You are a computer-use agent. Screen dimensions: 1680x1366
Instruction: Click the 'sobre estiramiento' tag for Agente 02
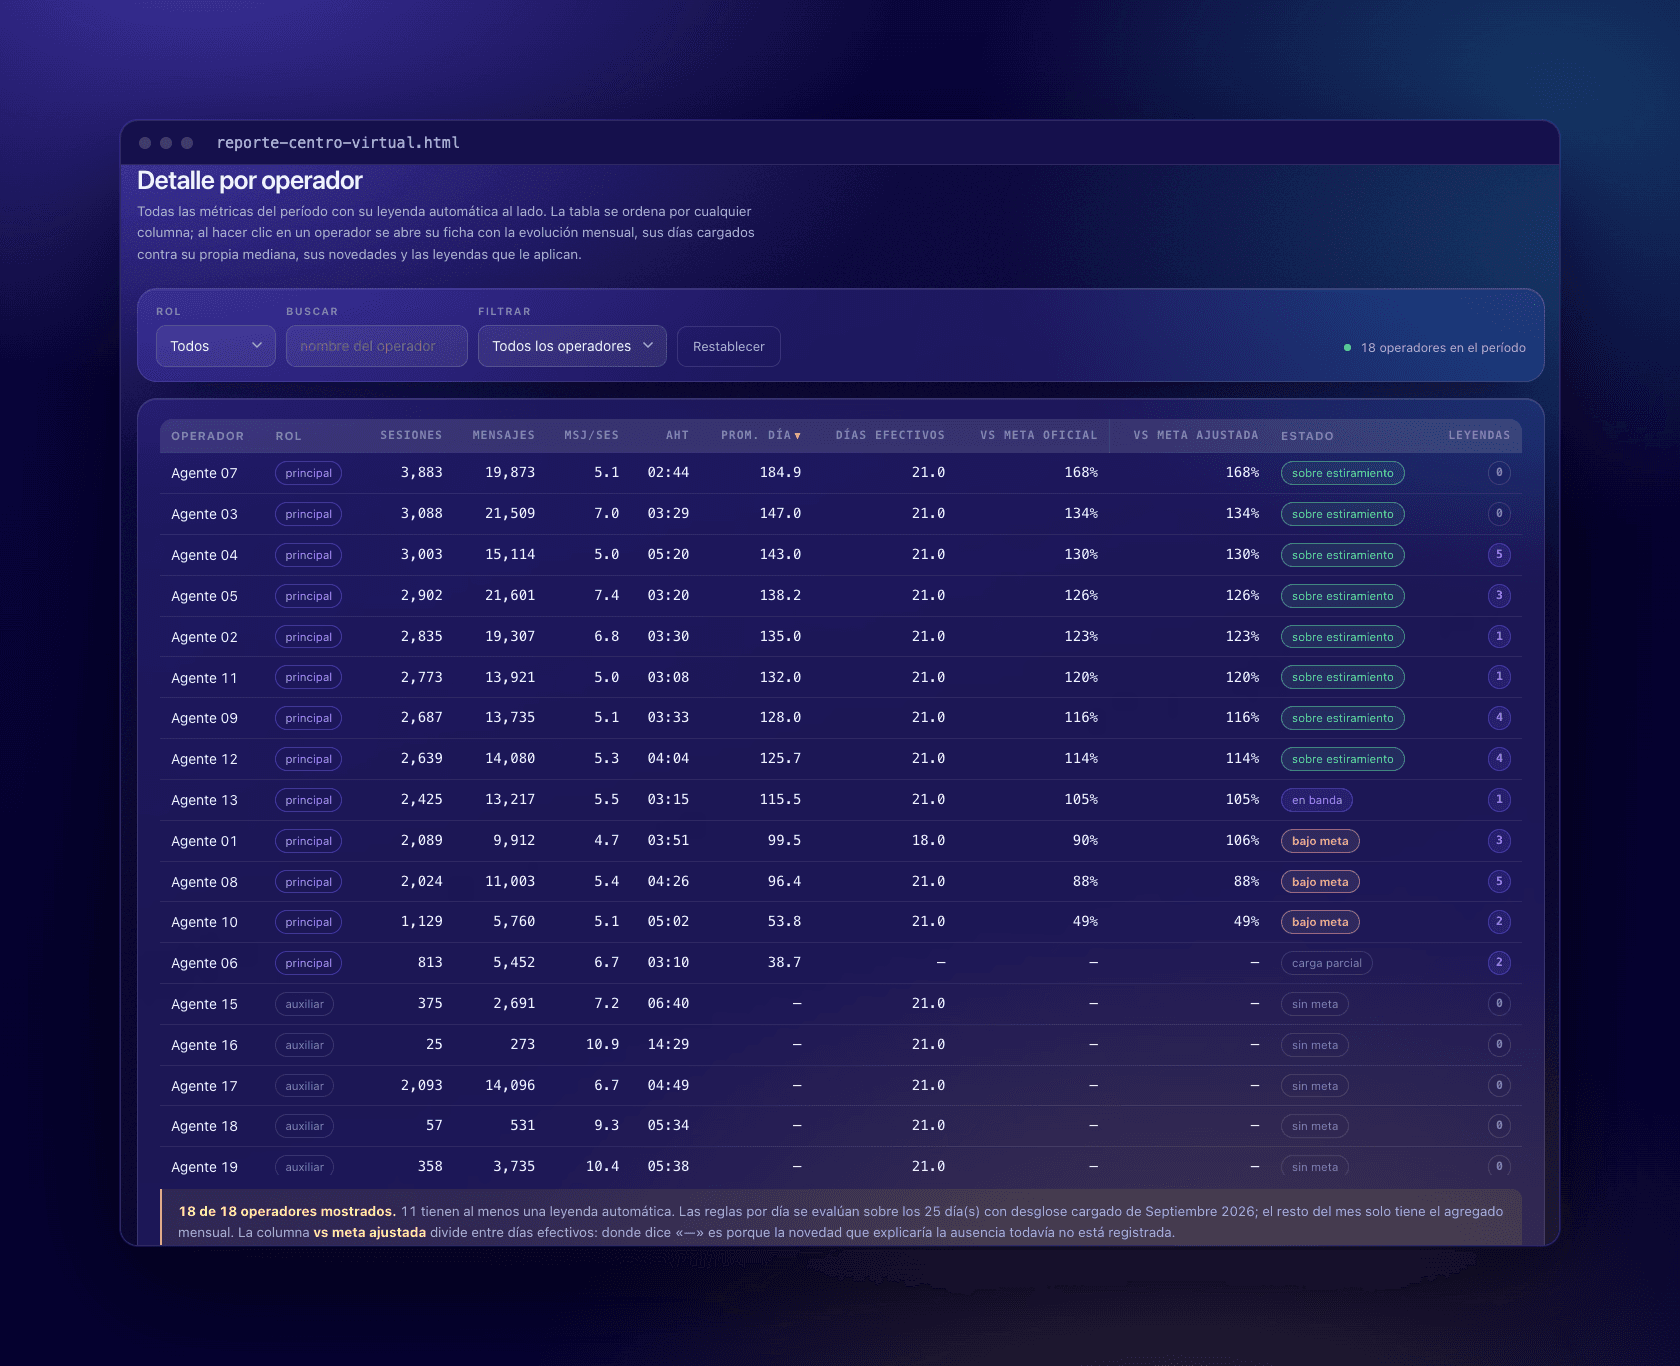pyautogui.click(x=1342, y=637)
